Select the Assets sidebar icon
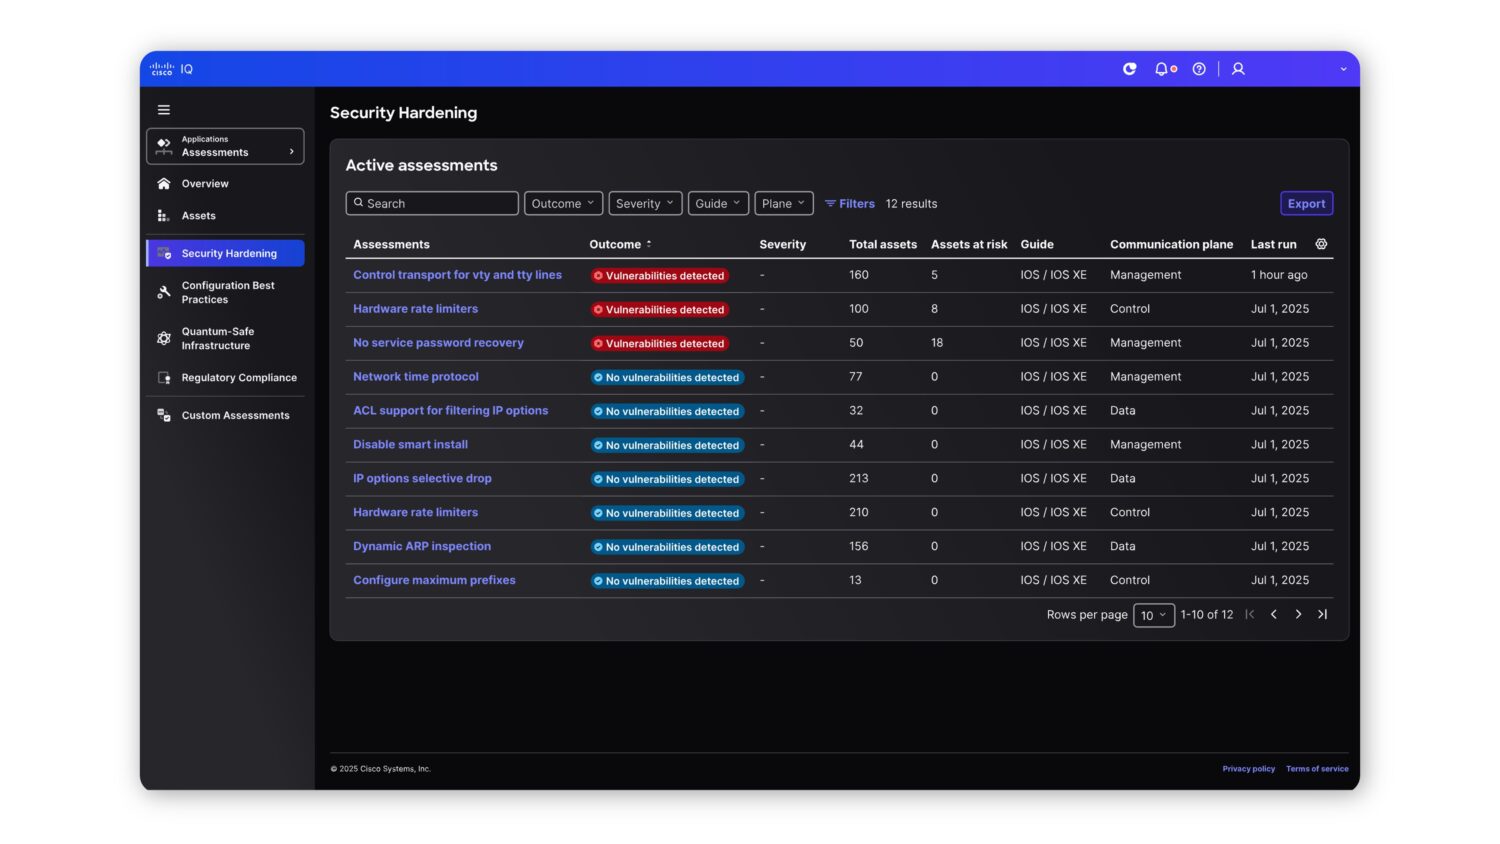Viewport: 1500px width, 844px height. click(x=164, y=215)
